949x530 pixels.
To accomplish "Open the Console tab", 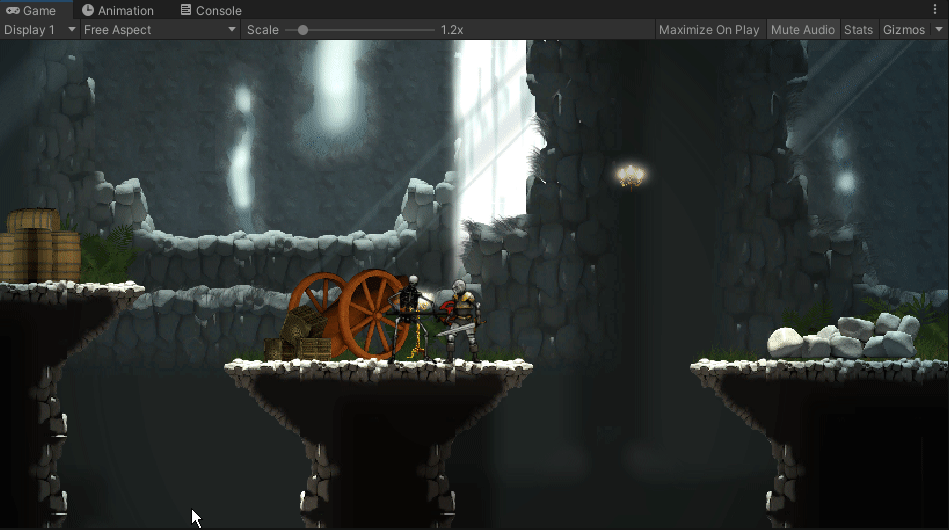I will tap(211, 10).
